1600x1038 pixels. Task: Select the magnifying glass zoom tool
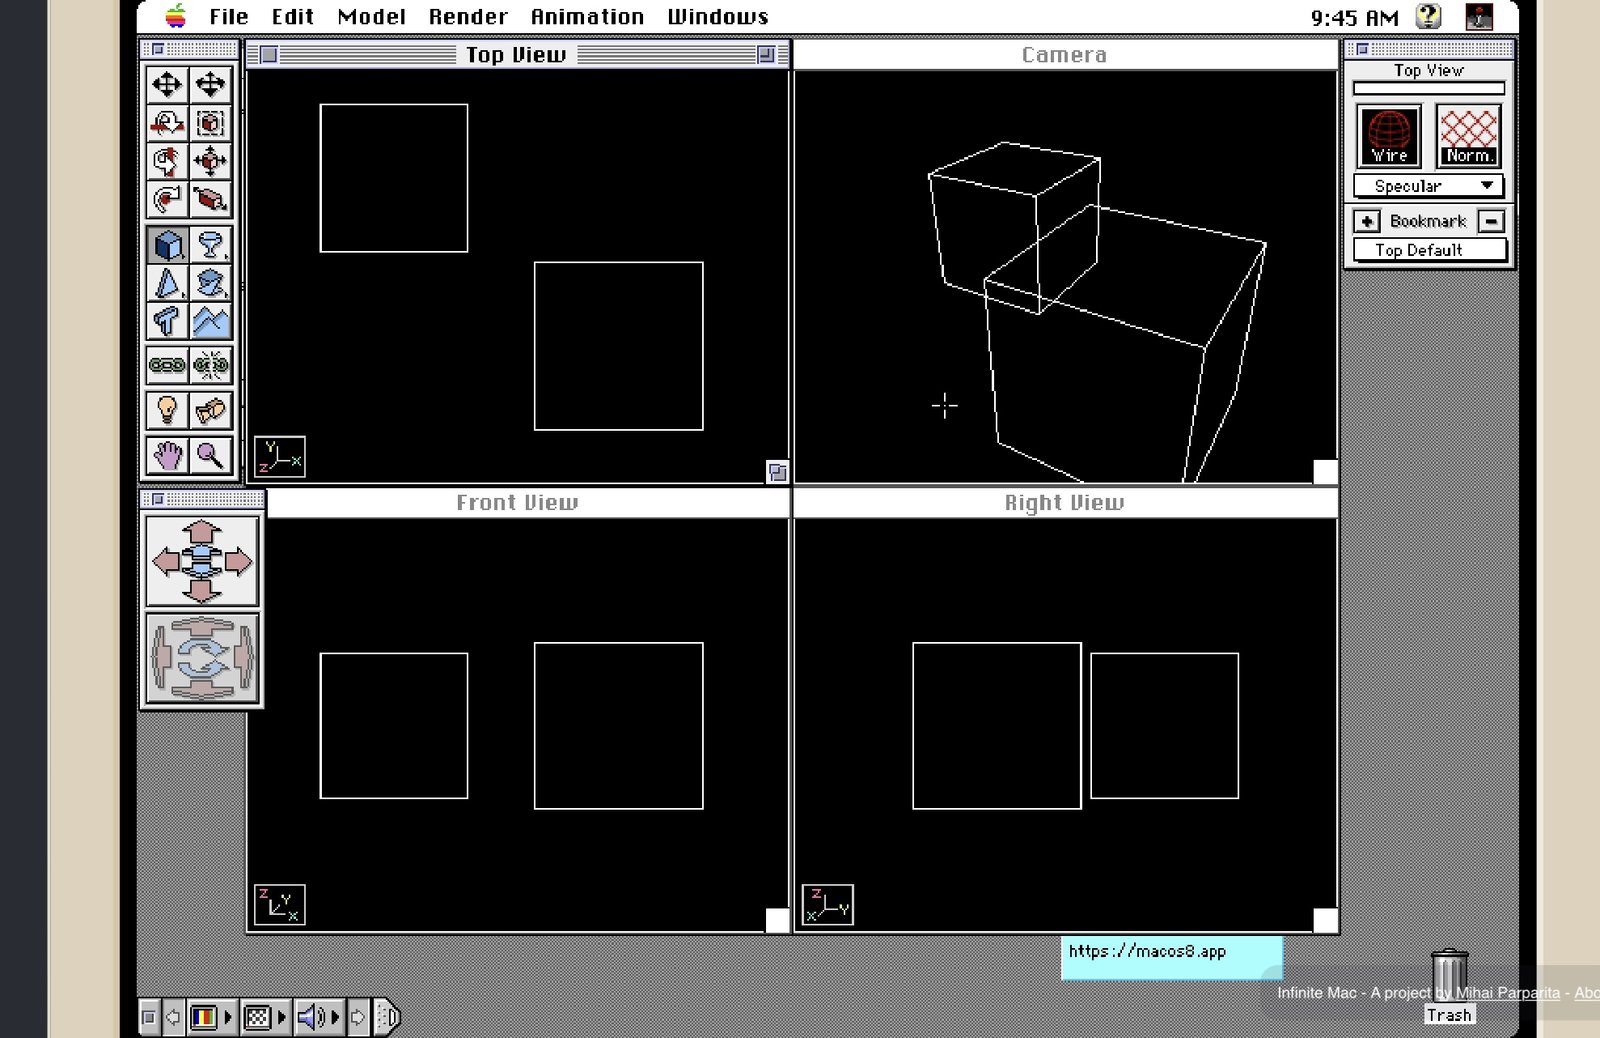pos(210,456)
